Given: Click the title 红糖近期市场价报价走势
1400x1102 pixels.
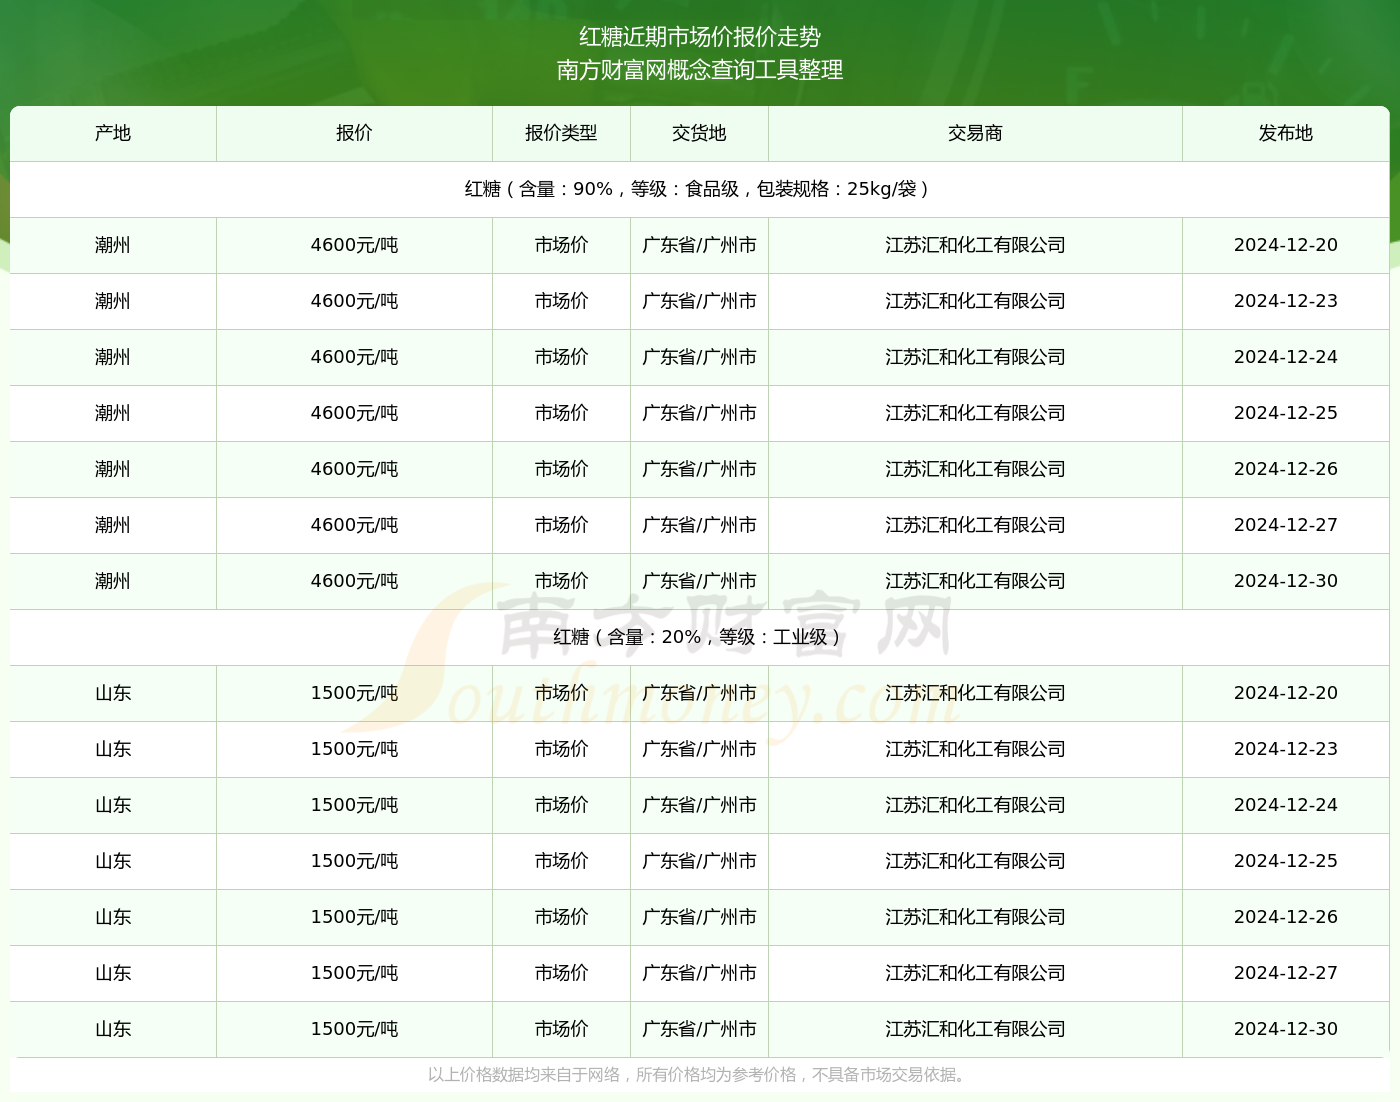Looking at the screenshot, I should click(x=700, y=37).
